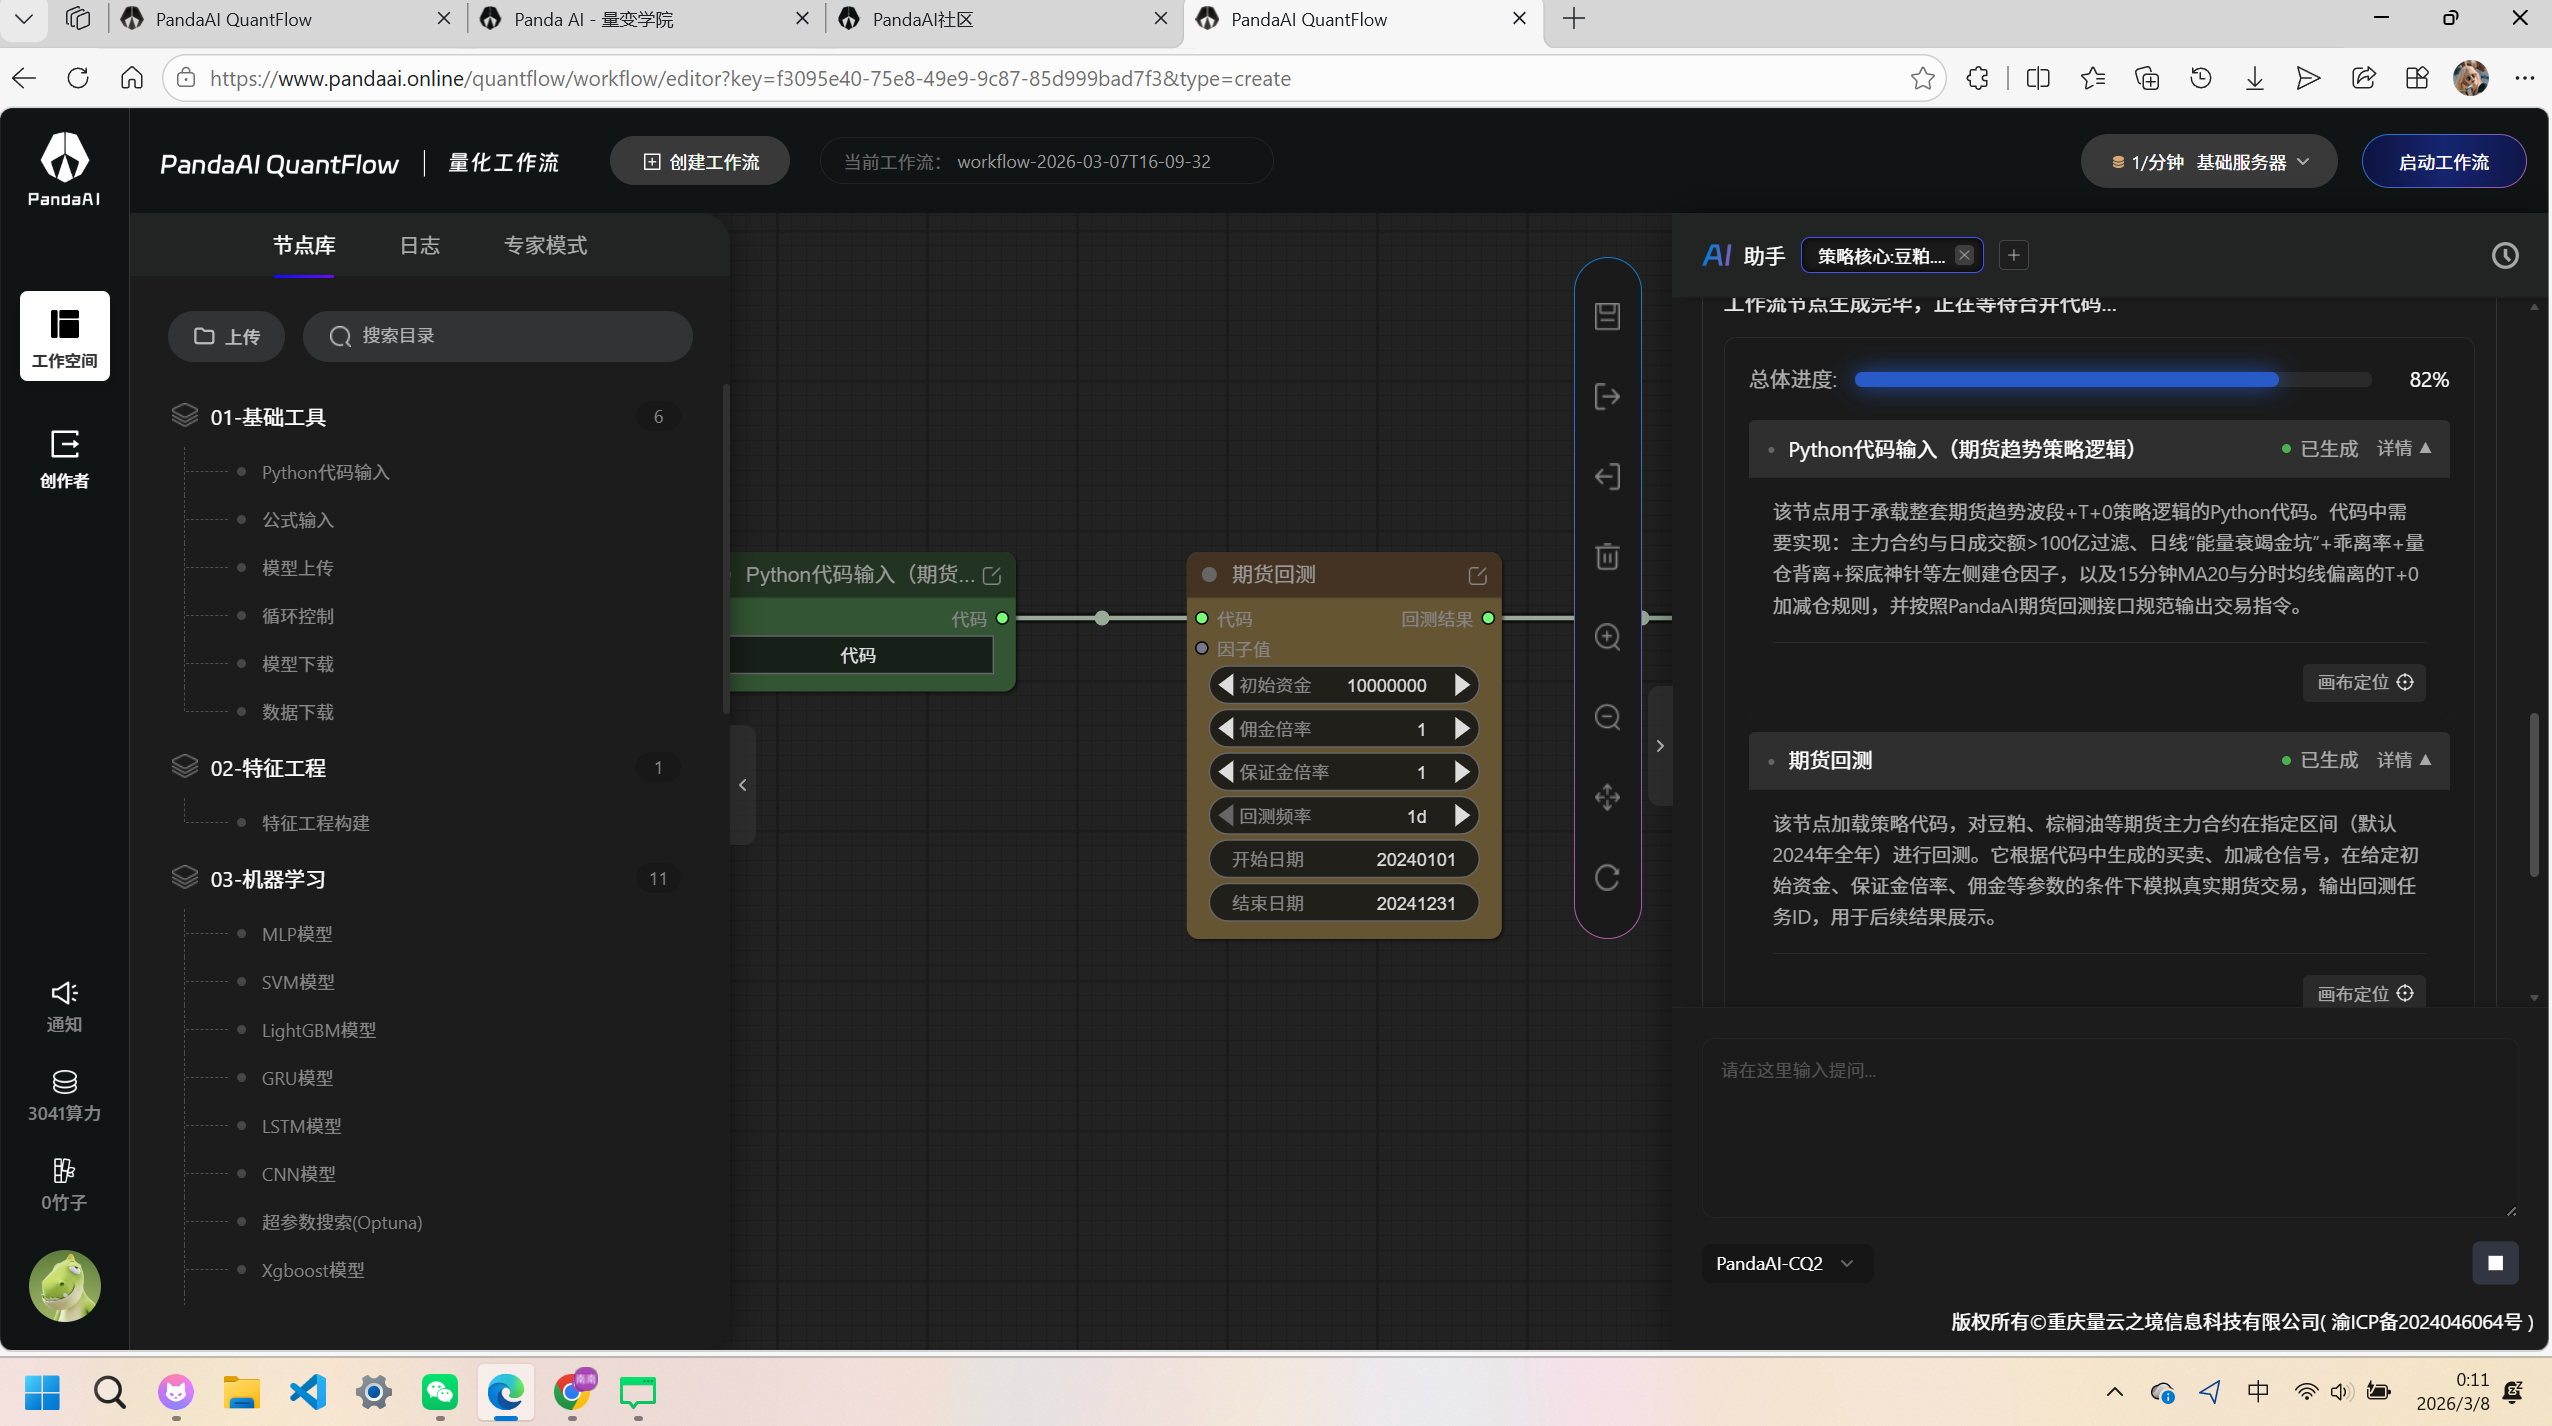This screenshot has width=2552, height=1426.
Task: Switch to PandaAI社区 browser tab
Action: [1001, 19]
